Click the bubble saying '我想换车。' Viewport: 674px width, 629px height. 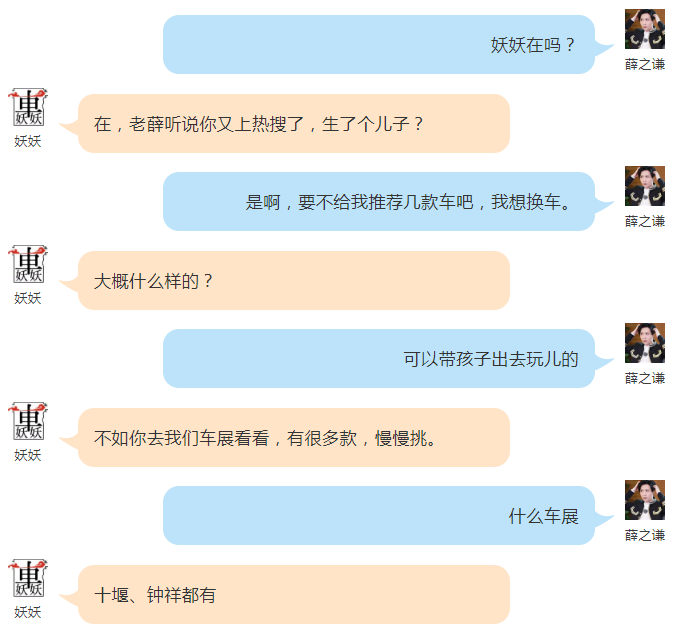[x=379, y=202]
